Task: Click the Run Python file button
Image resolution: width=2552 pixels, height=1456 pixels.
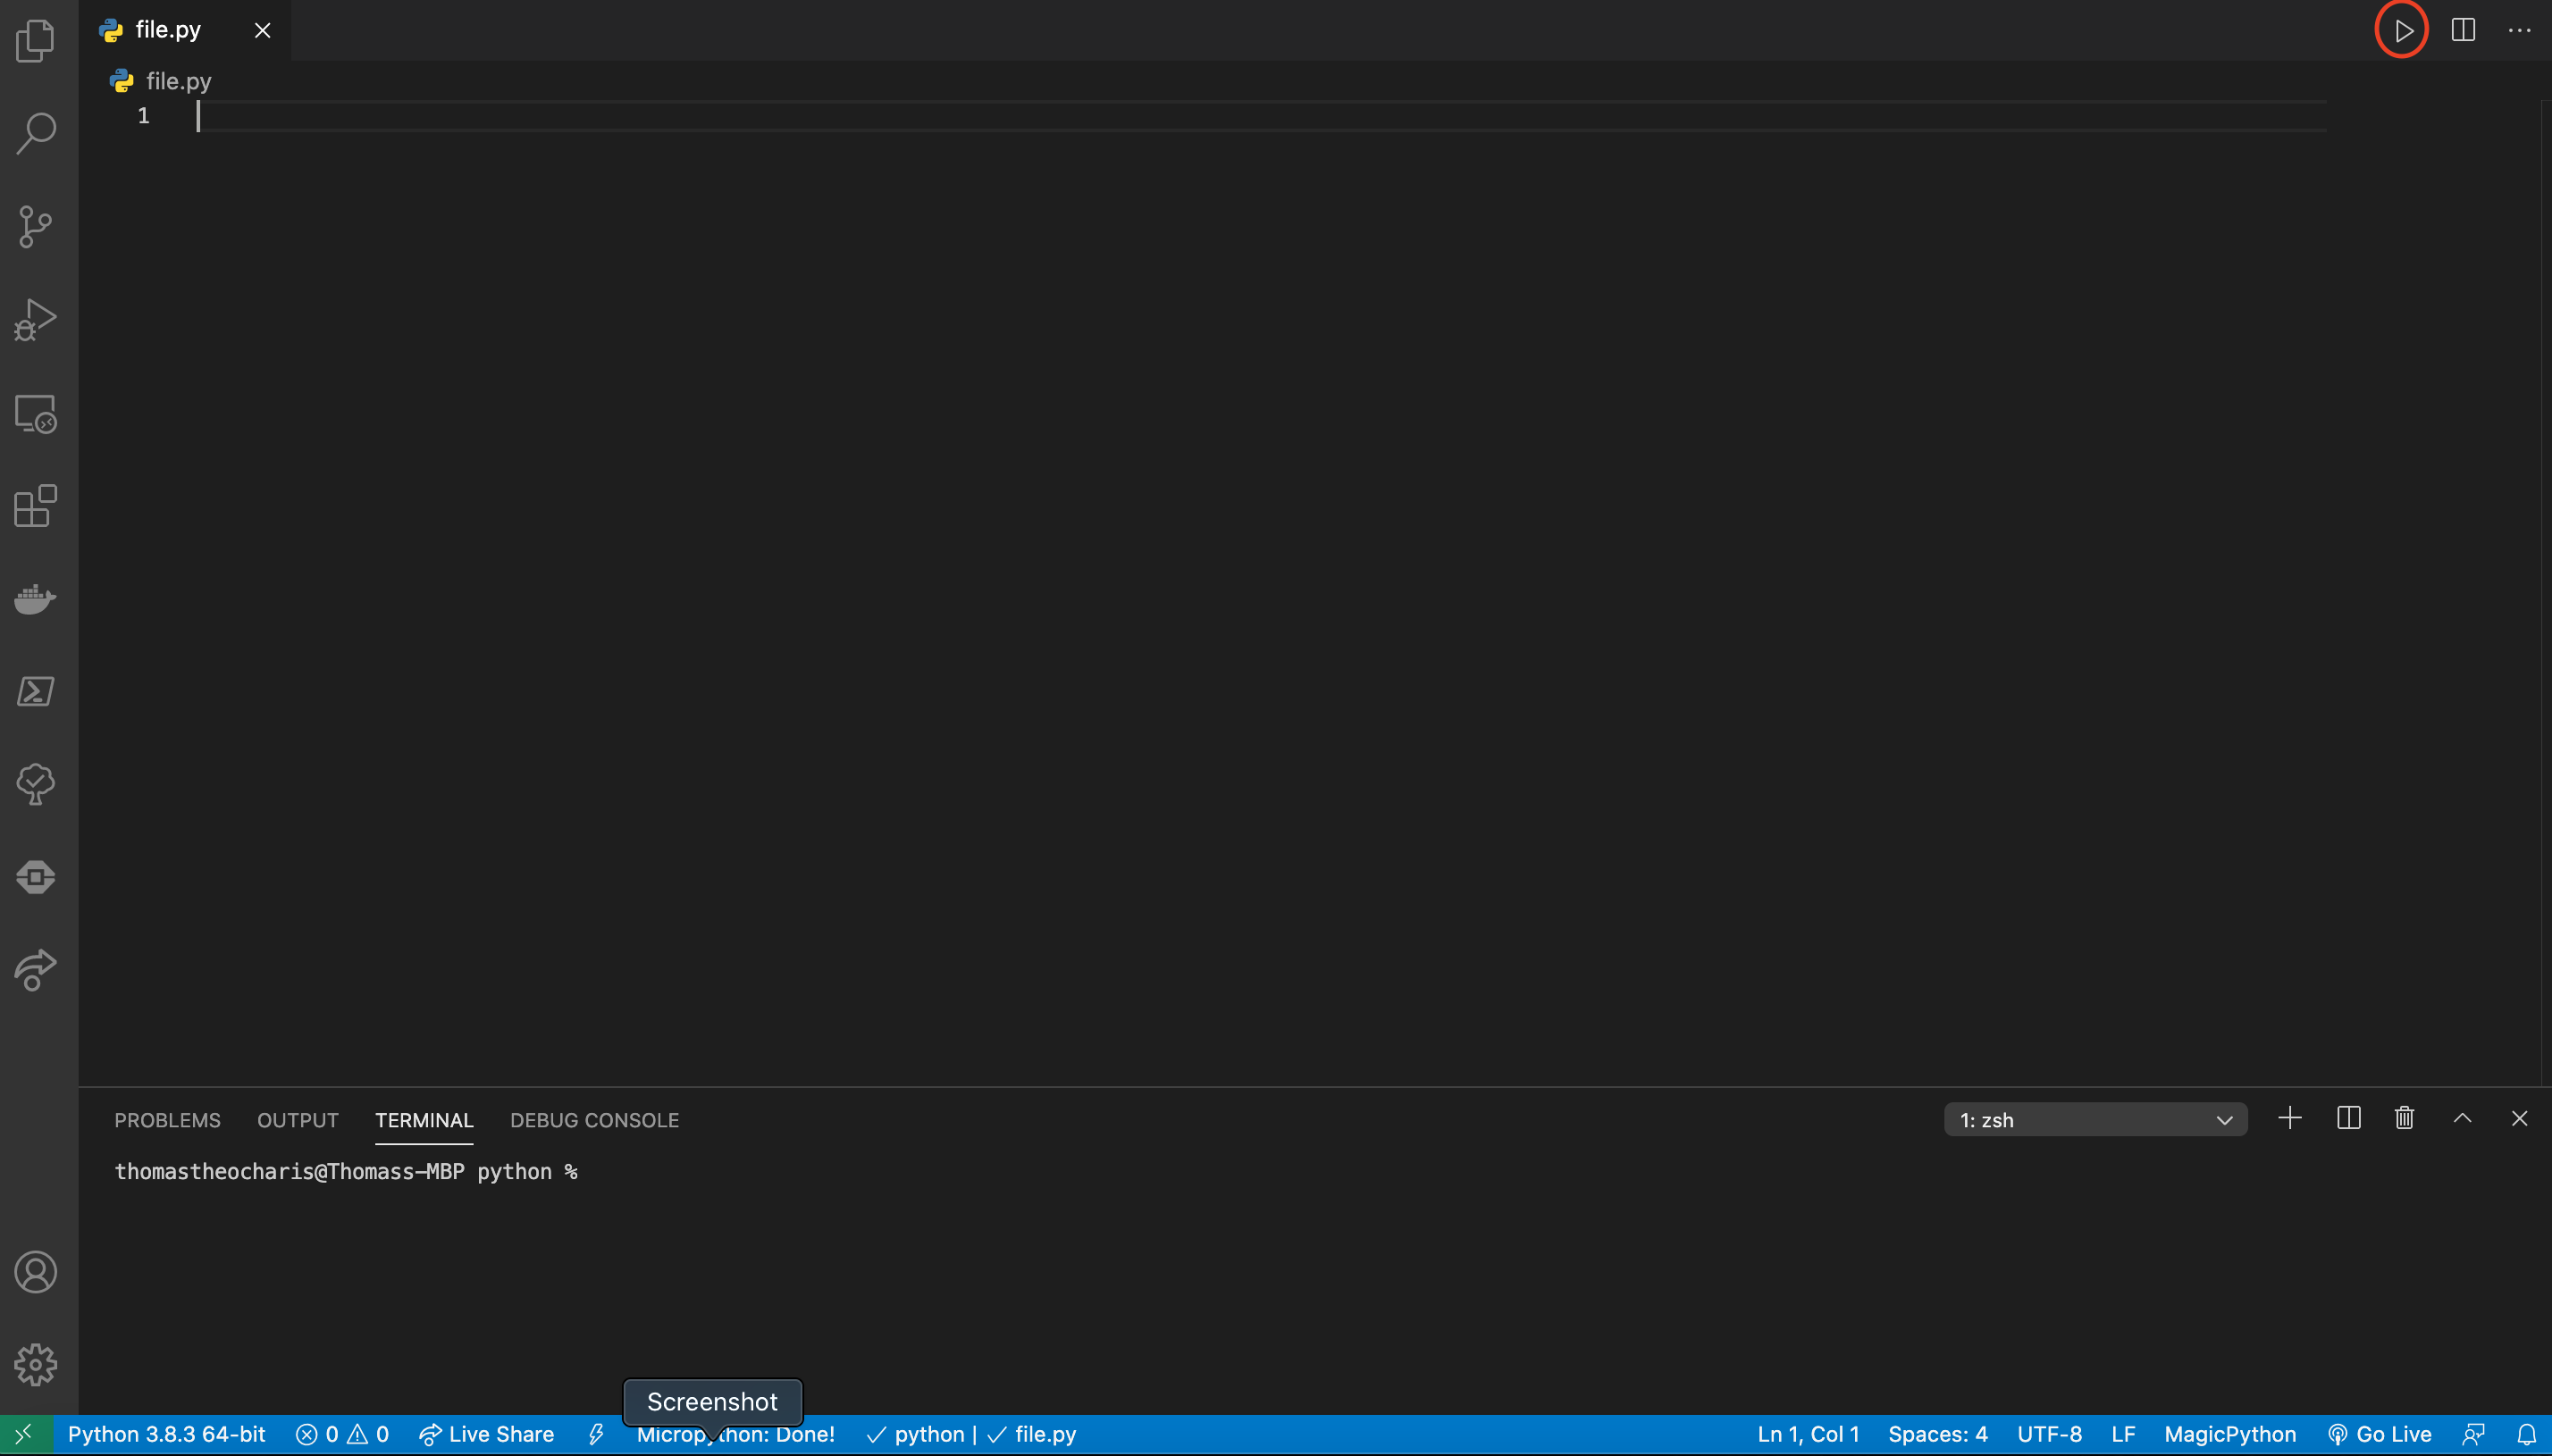Action: pyautogui.click(x=2401, y=29)
